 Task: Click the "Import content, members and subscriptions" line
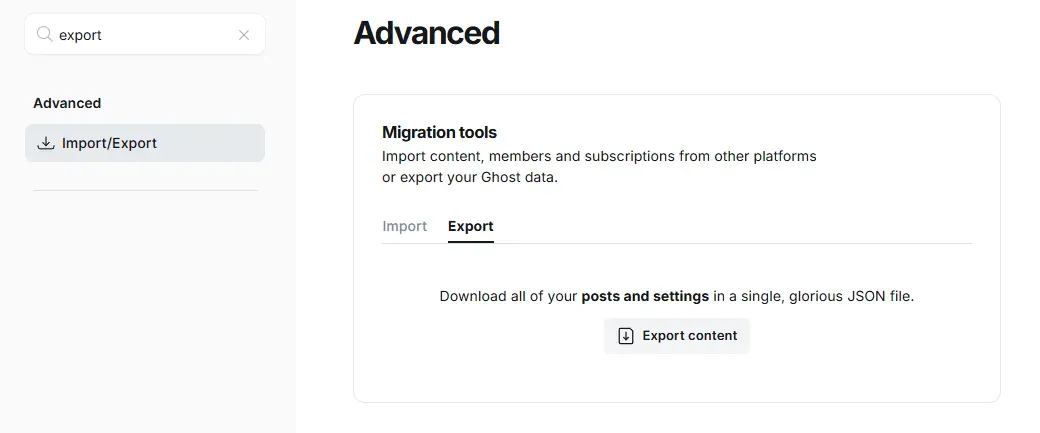coord(518,157)
